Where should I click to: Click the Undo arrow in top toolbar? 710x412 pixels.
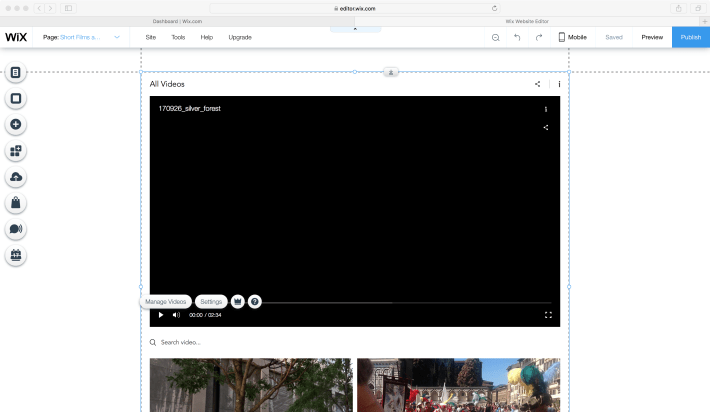pyautogui.click(x=517, y=37)
